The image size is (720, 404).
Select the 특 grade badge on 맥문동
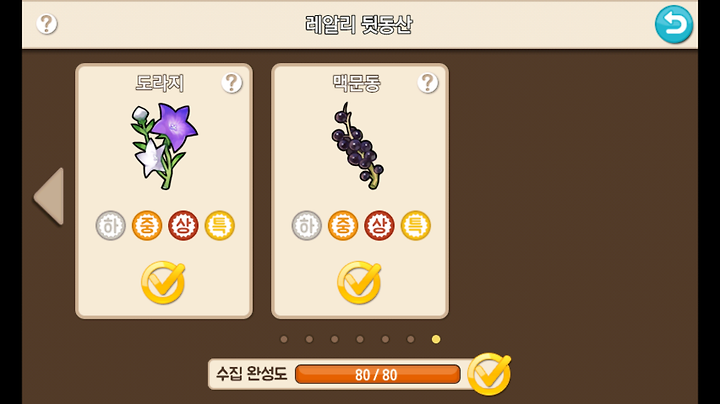pos(416,225)
